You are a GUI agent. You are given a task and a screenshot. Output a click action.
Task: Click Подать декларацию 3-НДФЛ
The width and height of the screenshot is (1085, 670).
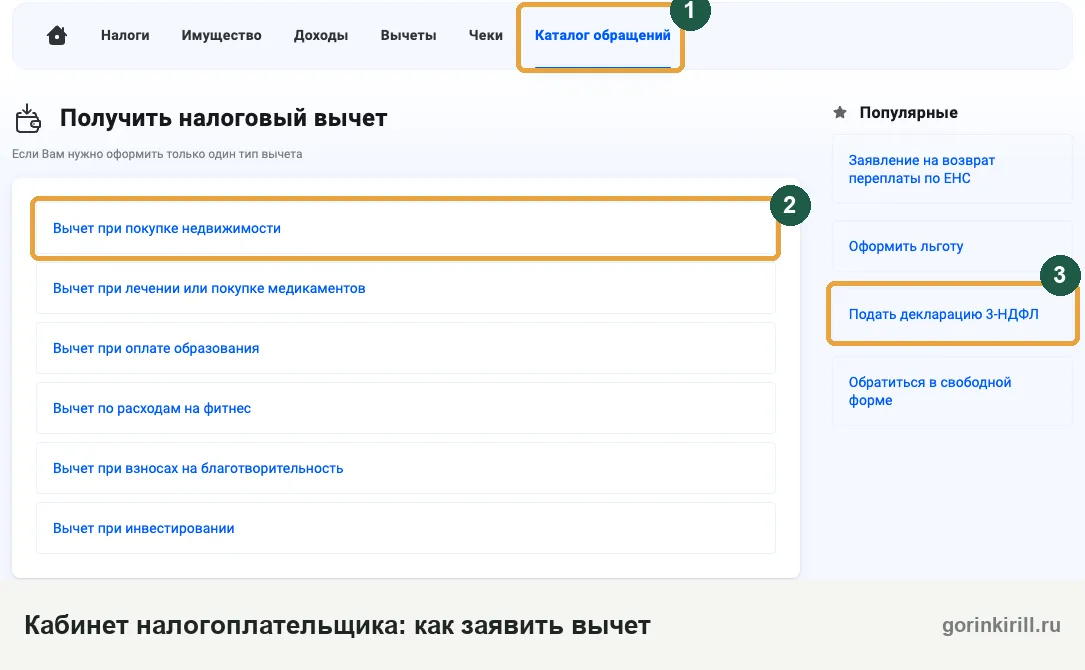pyautogui.click(x=952, y=314)
